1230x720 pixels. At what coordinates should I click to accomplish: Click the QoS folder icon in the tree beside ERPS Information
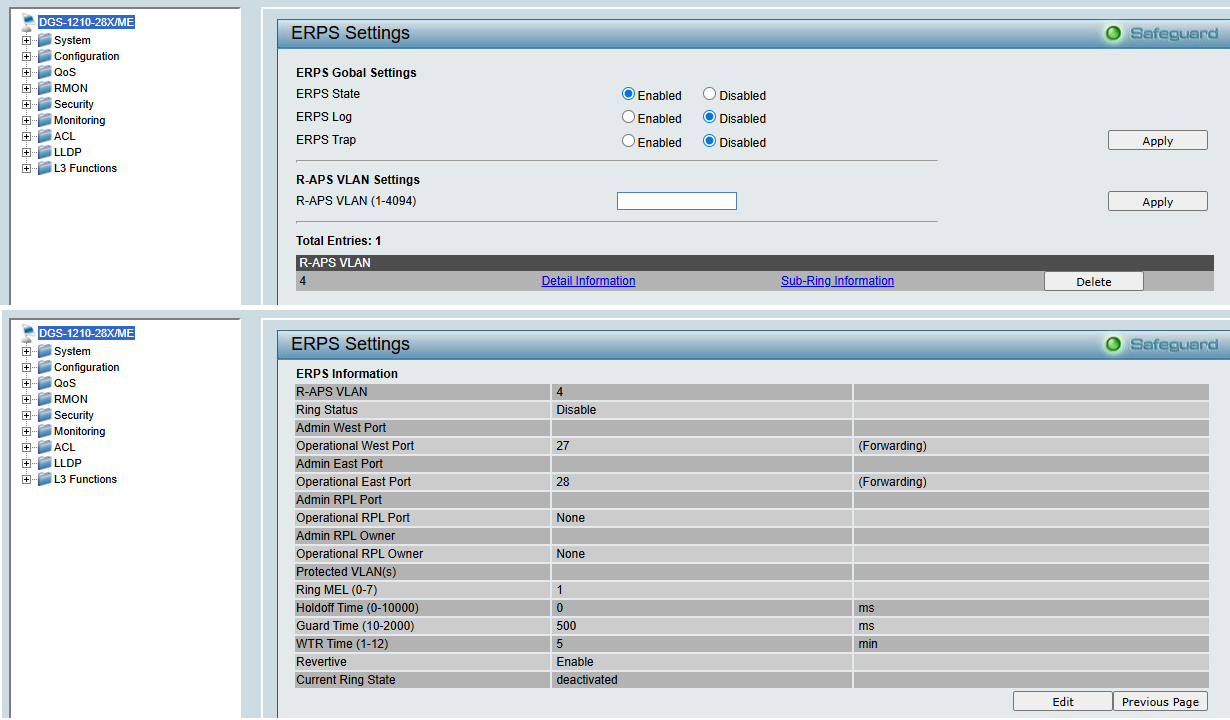coord(45,383)
